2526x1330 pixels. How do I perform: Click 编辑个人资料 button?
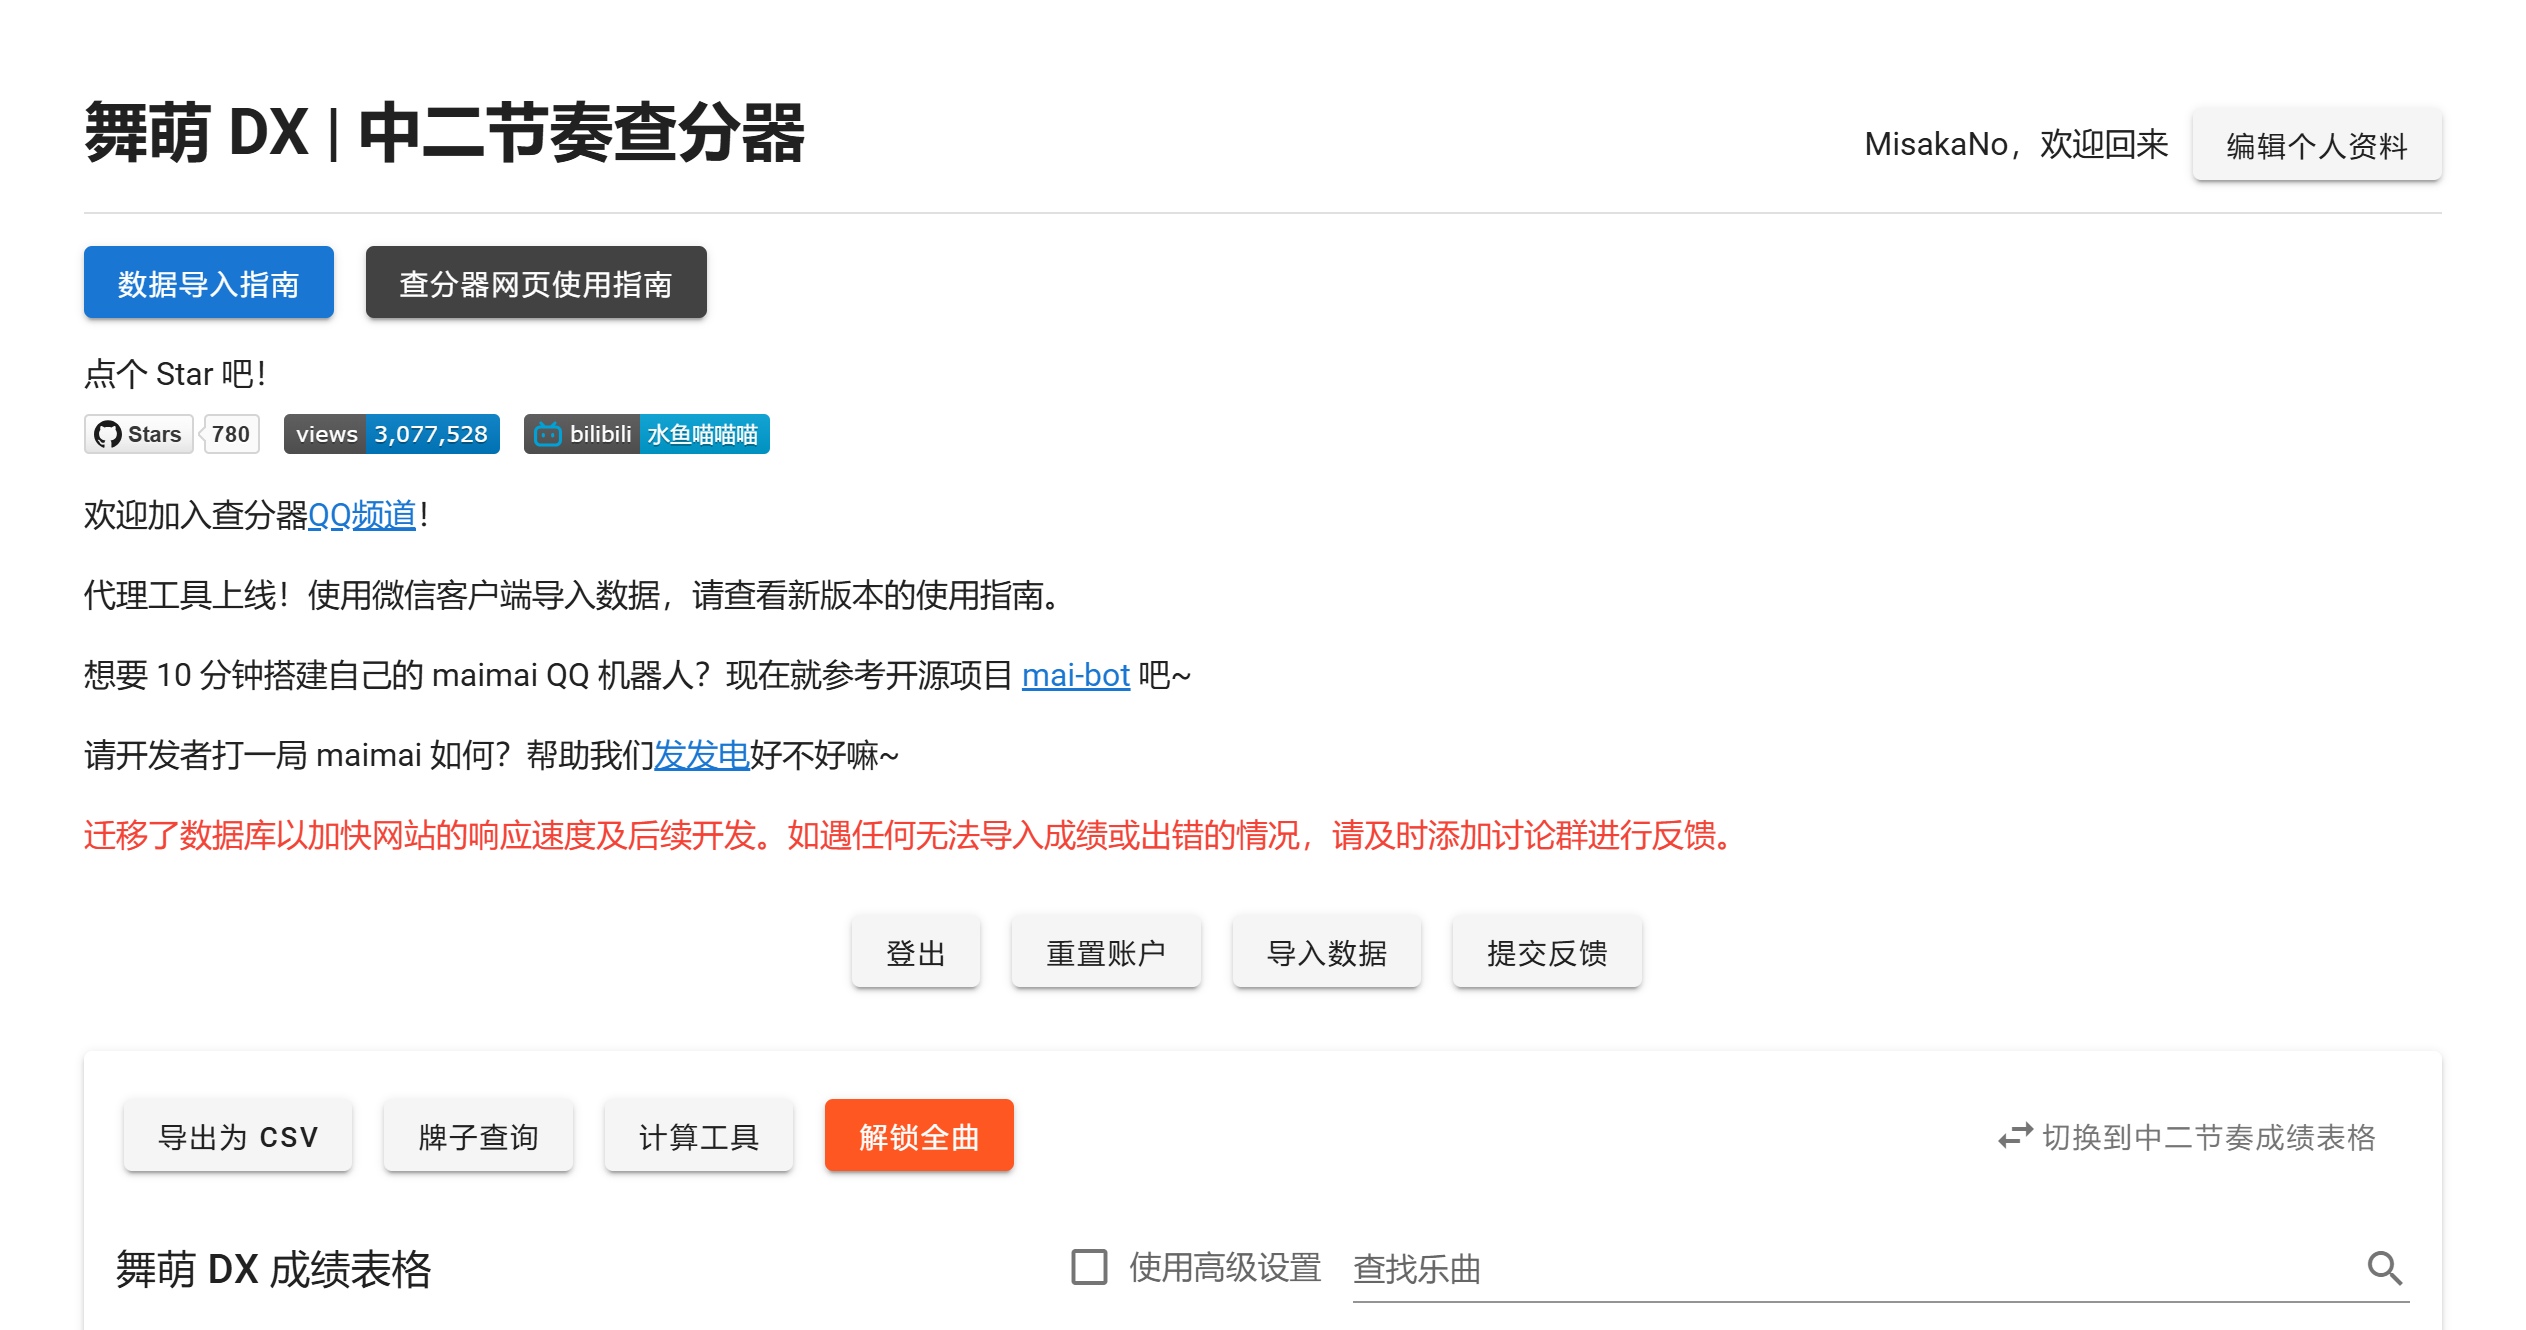click(2317, 145)
